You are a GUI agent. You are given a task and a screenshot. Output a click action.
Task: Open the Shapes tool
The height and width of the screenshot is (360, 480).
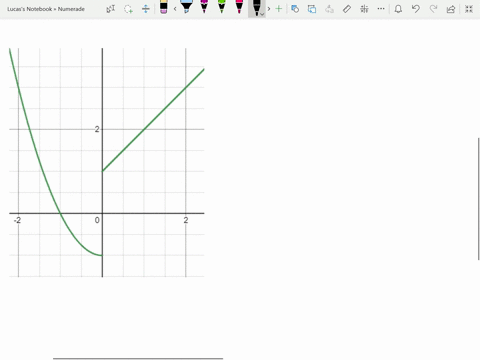[x=295, y=9]
